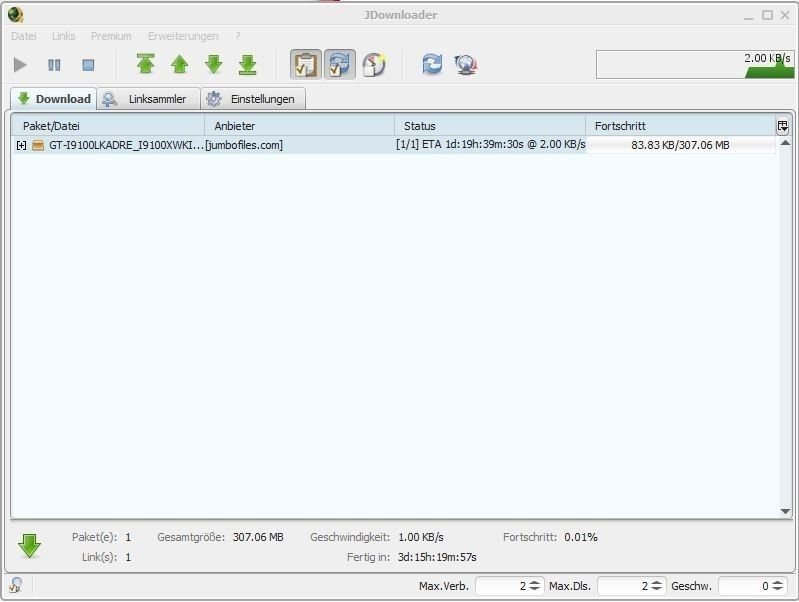Click the scrollbar down arrow
Screen dimensions: 799x602
(x=785, y=511)
